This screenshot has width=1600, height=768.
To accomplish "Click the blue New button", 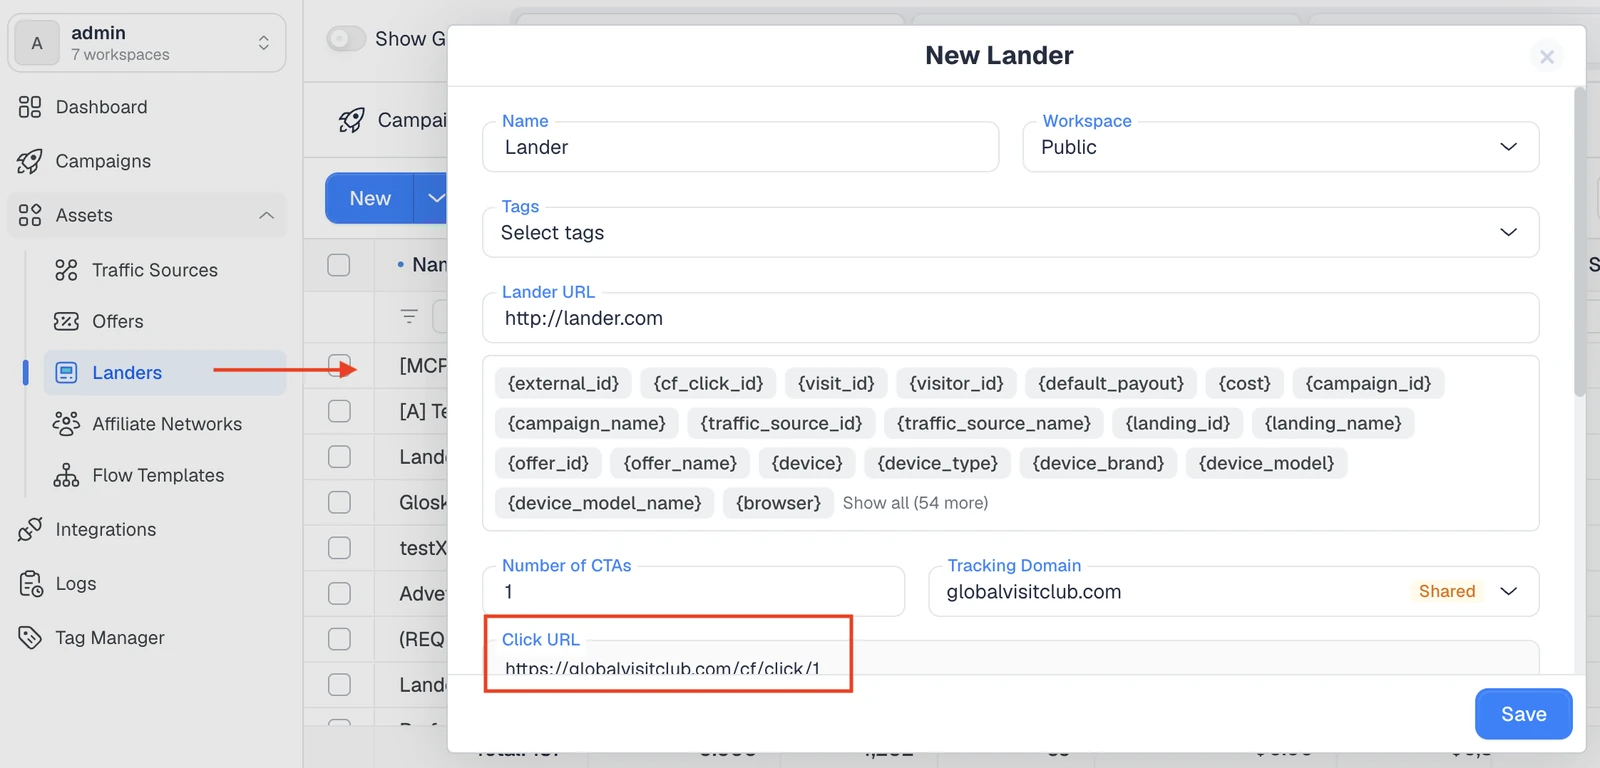I will click(370, 198).
